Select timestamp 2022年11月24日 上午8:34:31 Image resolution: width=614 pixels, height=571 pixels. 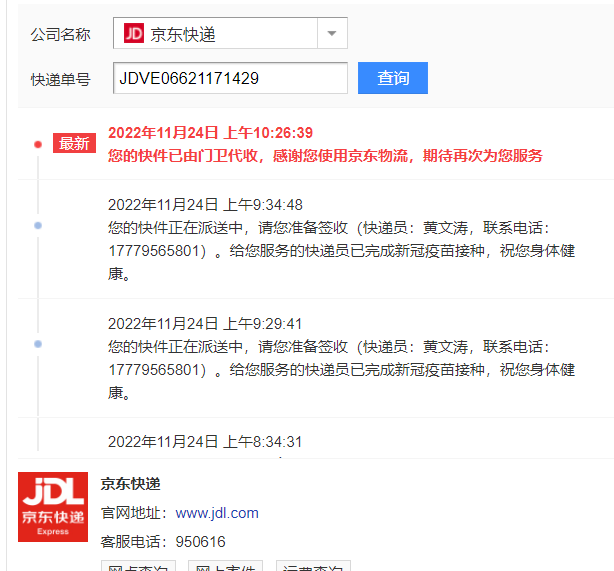click(x=205, y=442)
